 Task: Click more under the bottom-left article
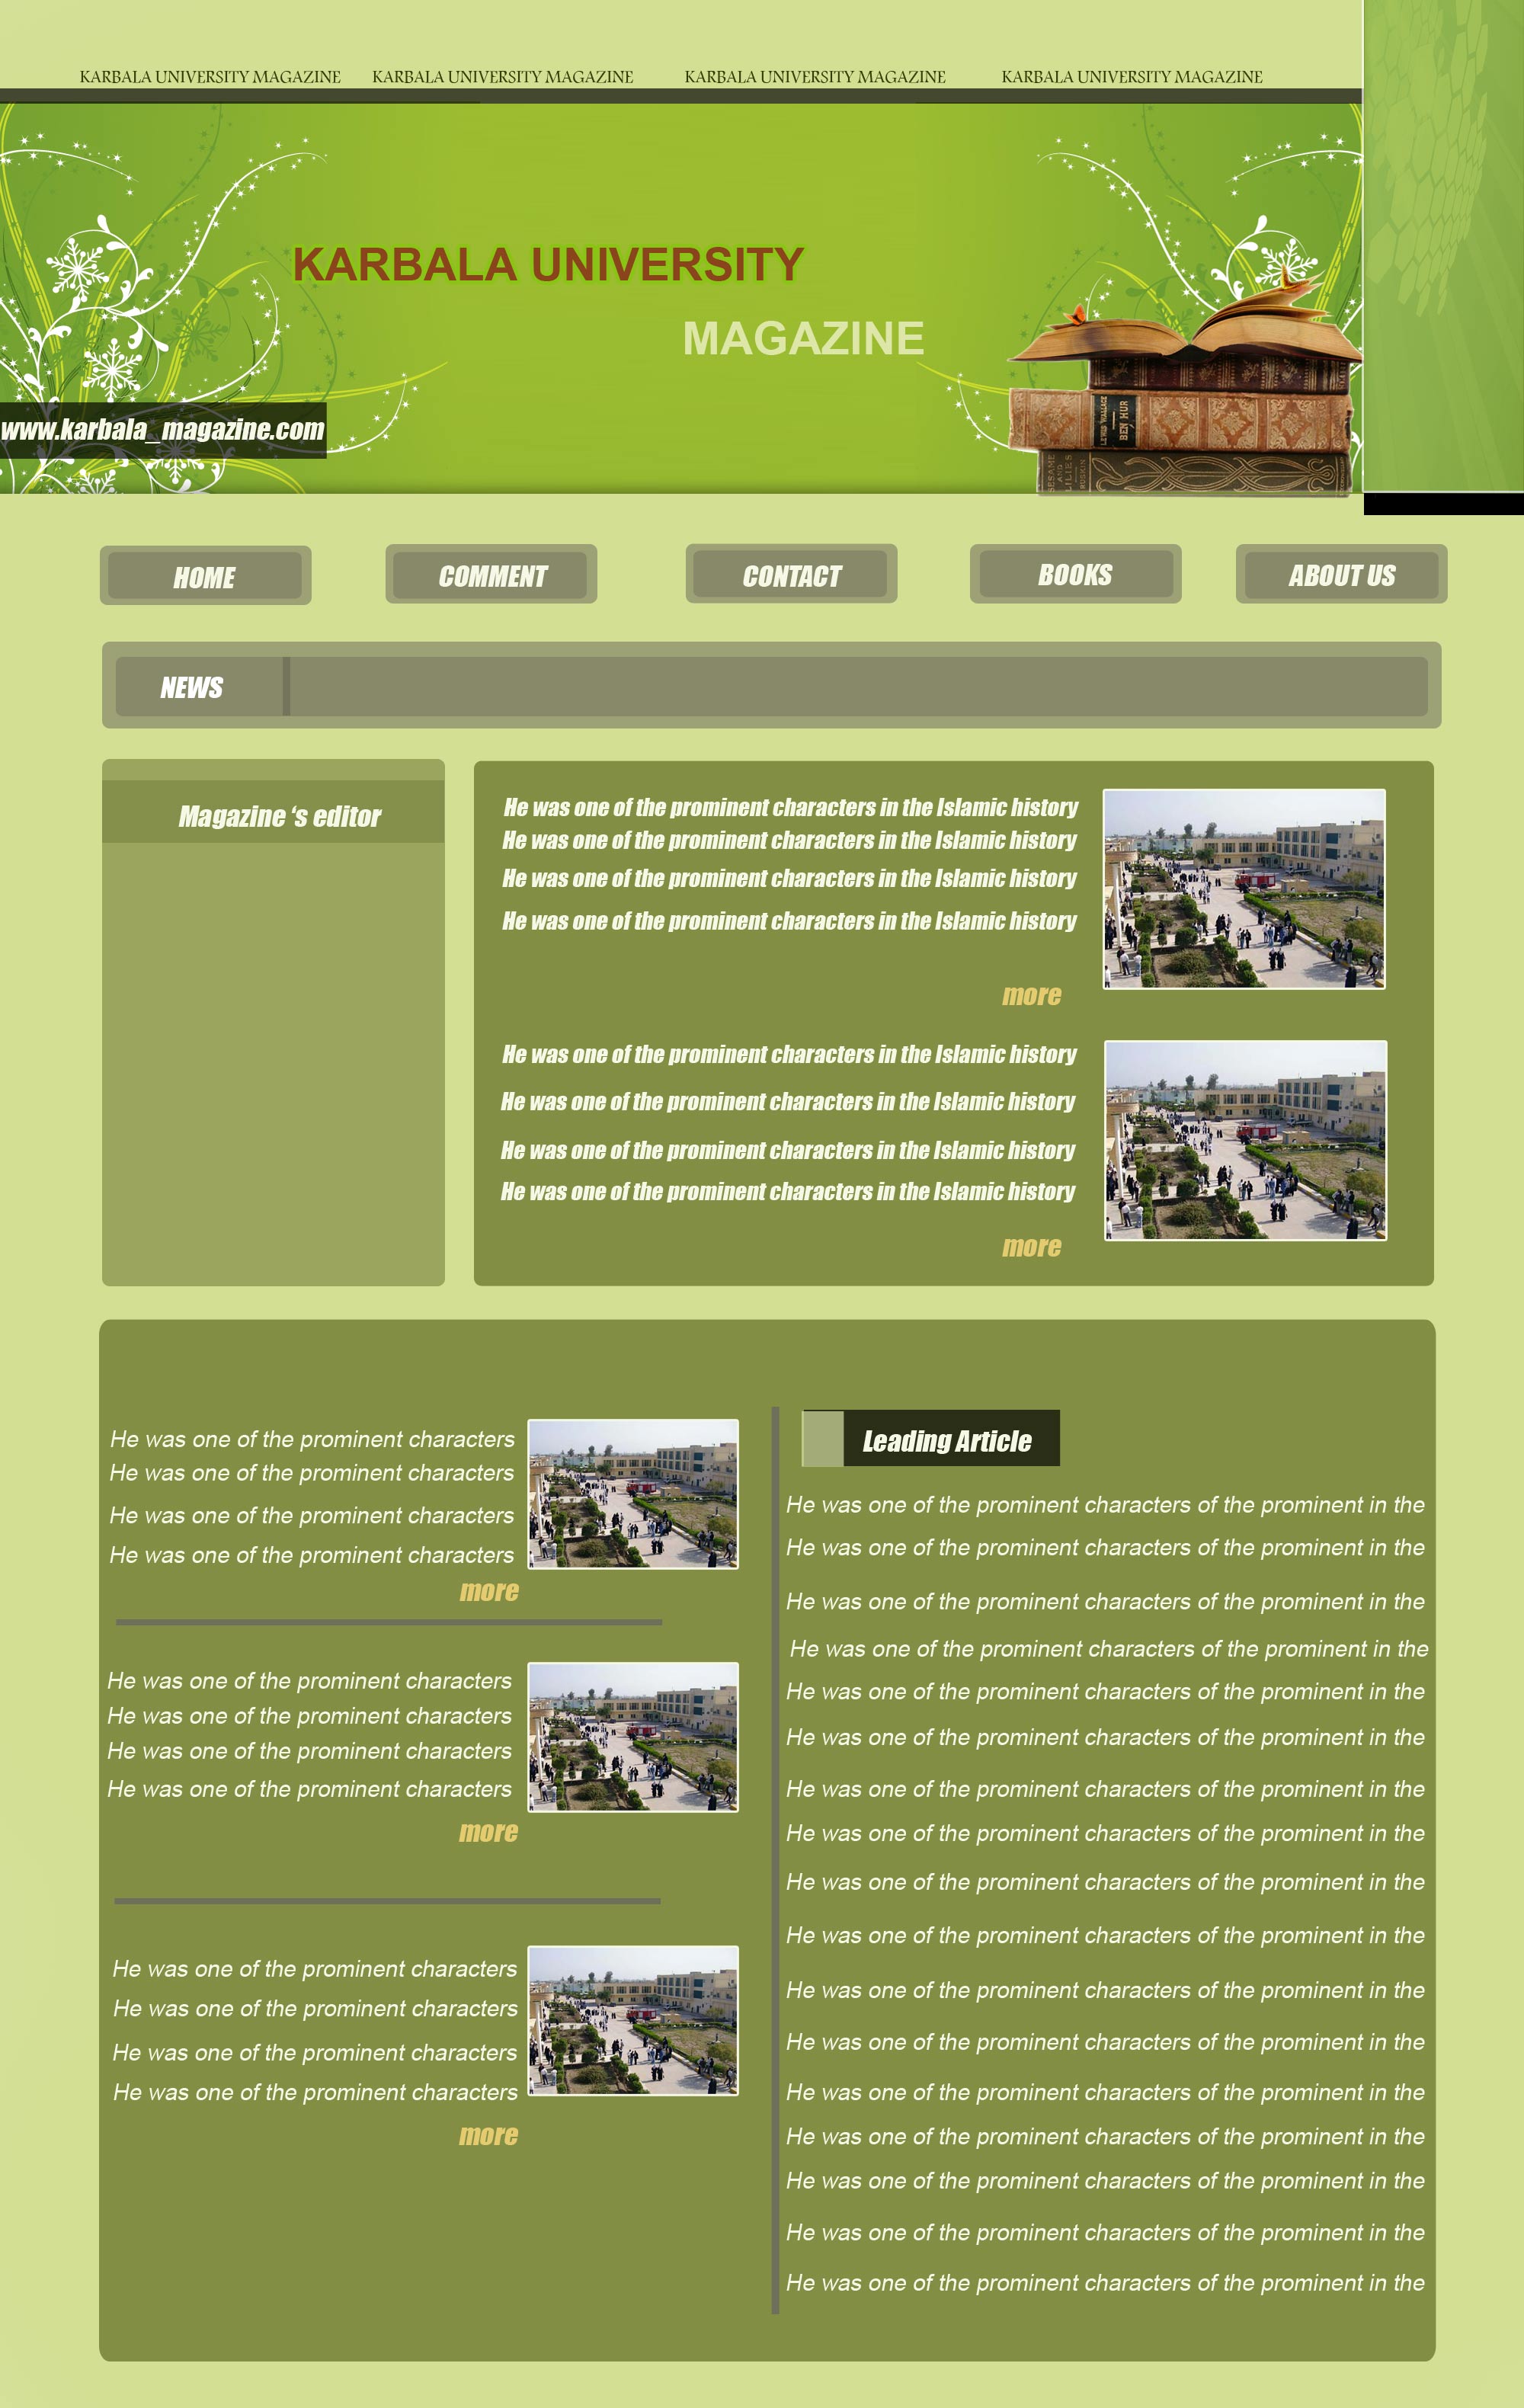pos(488,2135)
